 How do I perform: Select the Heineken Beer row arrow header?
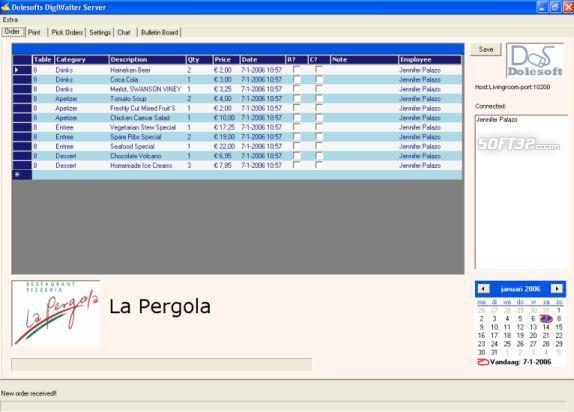click(22, 70)
